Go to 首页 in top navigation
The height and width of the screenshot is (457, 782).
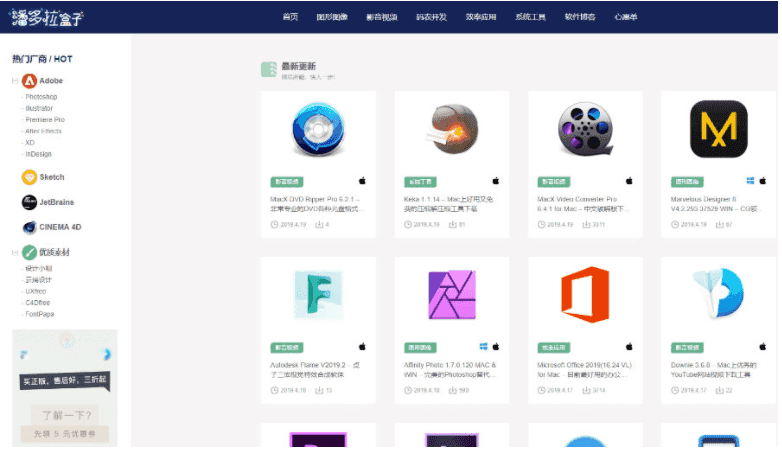point(290,17)
